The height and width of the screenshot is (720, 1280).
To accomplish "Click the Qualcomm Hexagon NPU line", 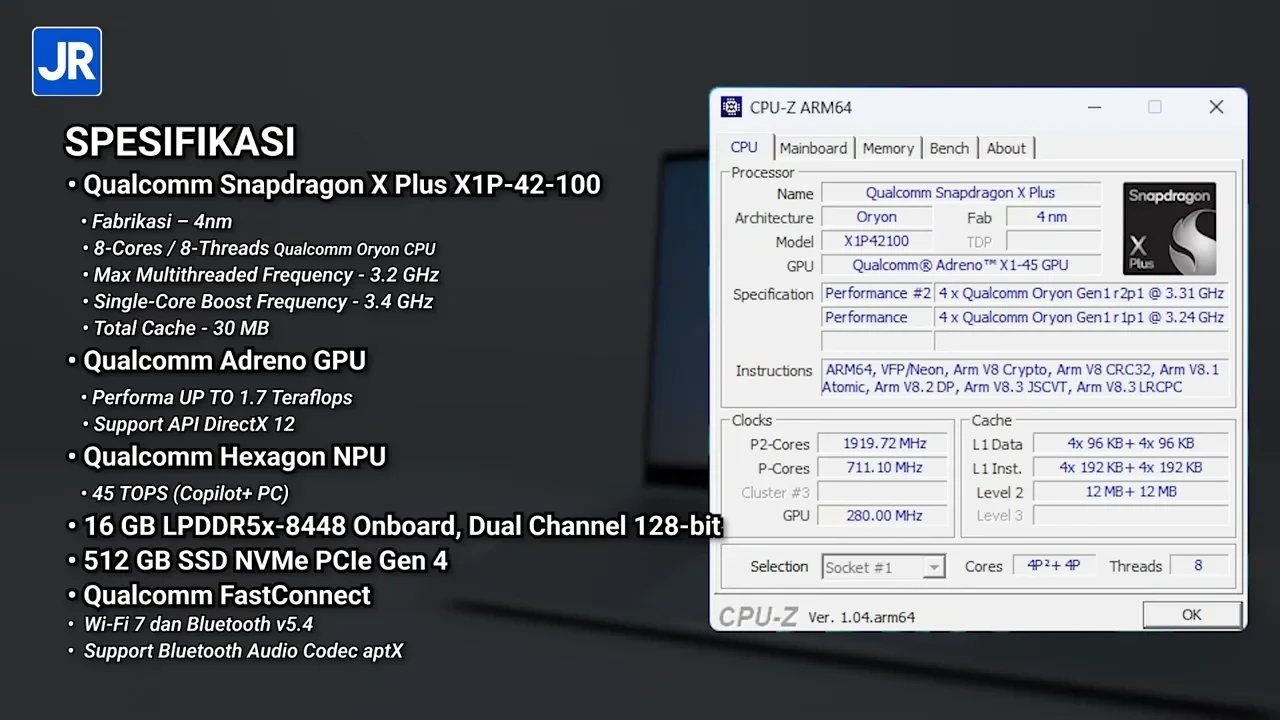I will pyautogui.click(x=234, y=457).
